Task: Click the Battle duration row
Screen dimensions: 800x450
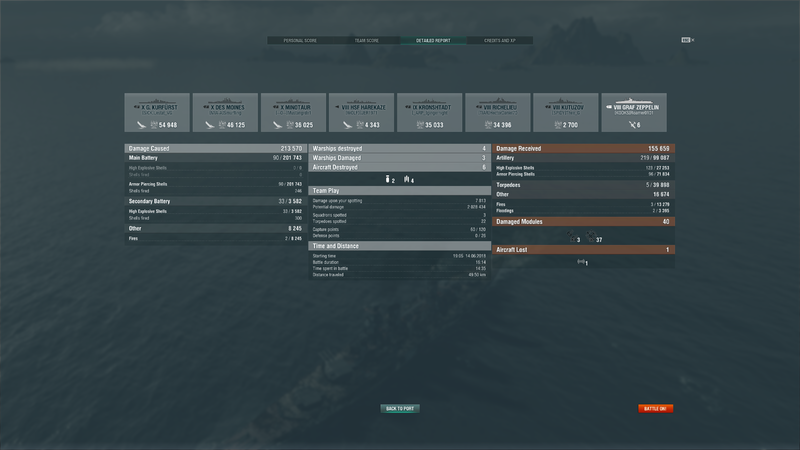Action: (x=399, y=262)
